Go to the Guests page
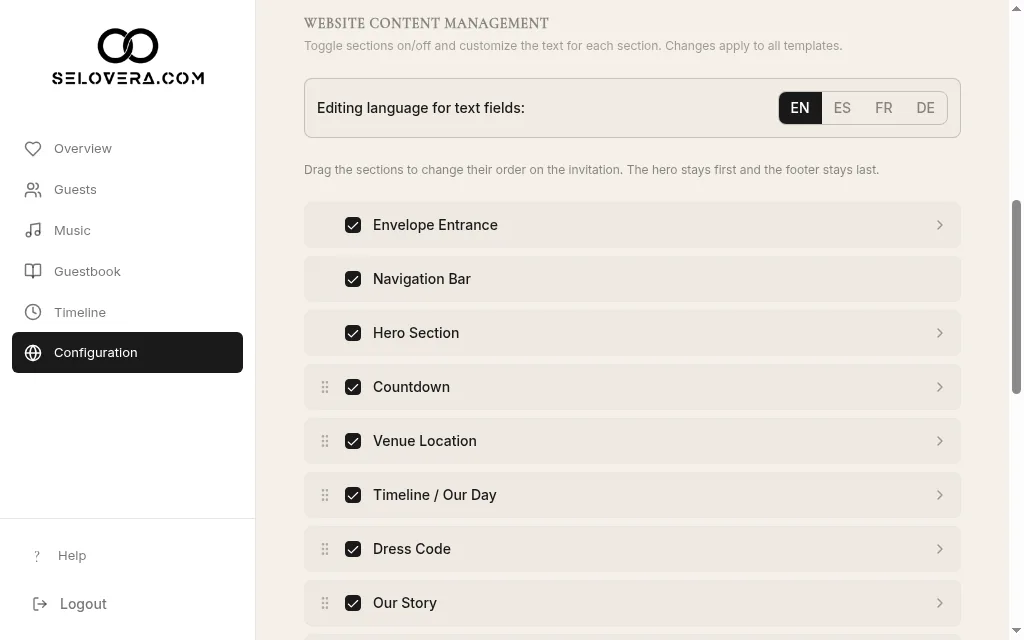The height and width of the screenshot is (640, 1024). (x=127, y=190)
